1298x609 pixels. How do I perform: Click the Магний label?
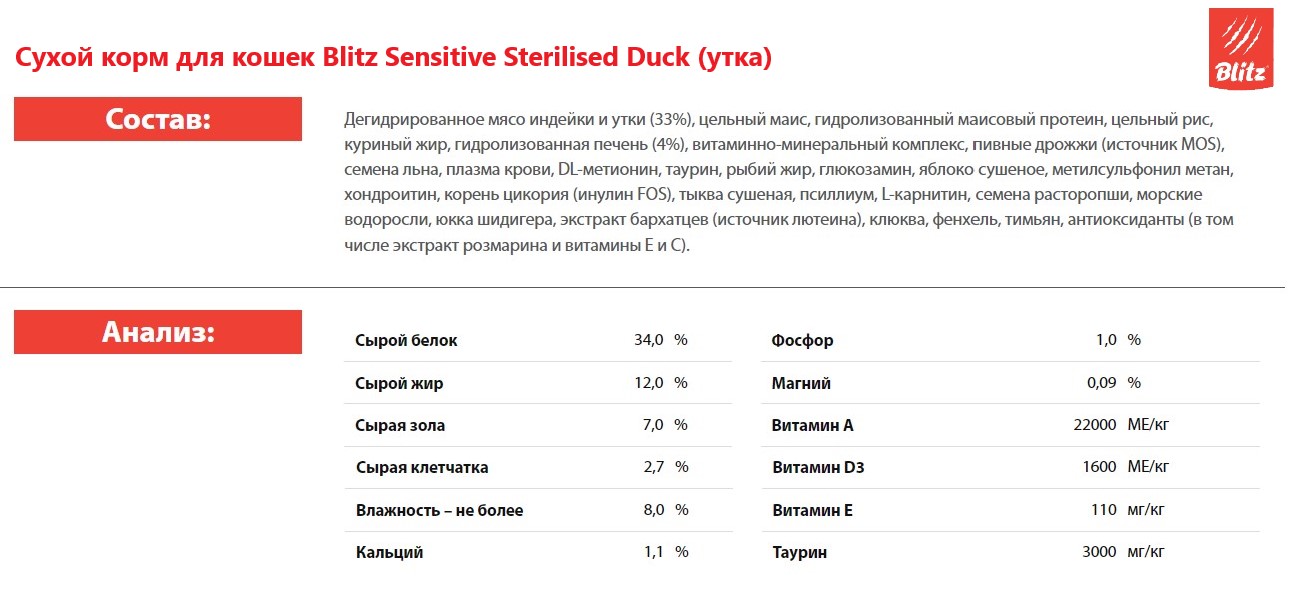click(x=801, y=383)
